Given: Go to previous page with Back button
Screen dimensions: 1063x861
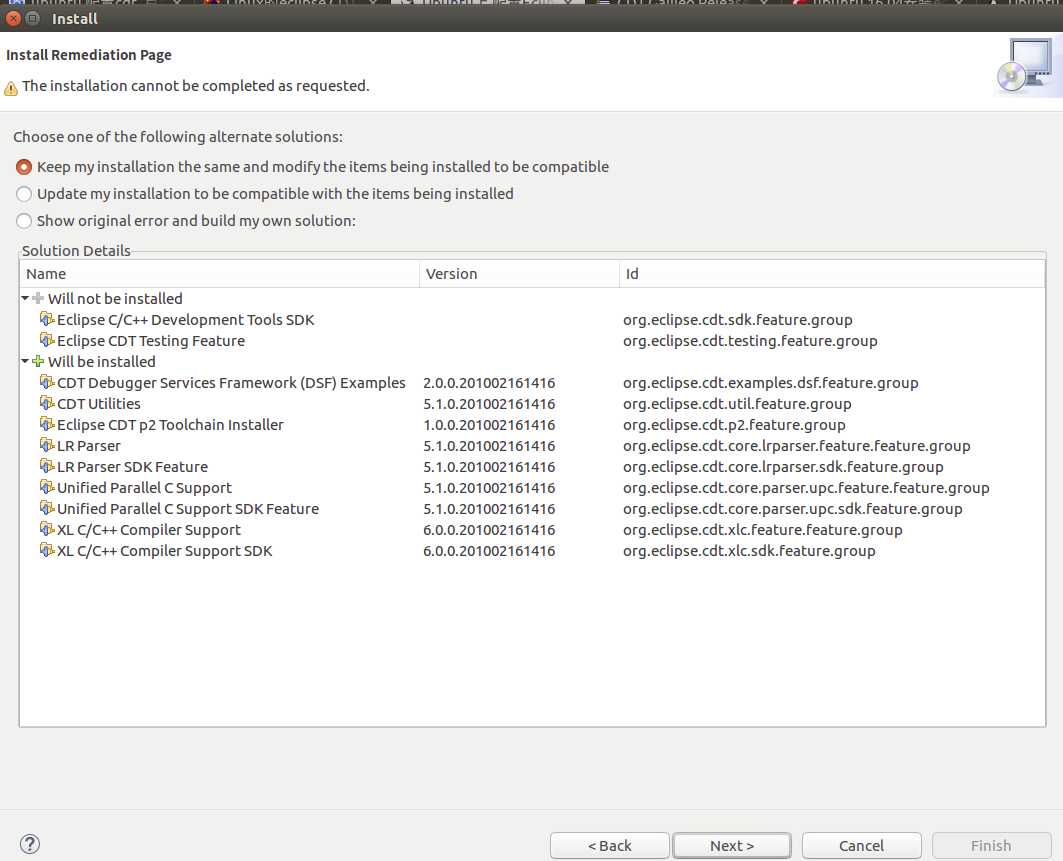Looking at the screenshot, I should click(609, 845).
